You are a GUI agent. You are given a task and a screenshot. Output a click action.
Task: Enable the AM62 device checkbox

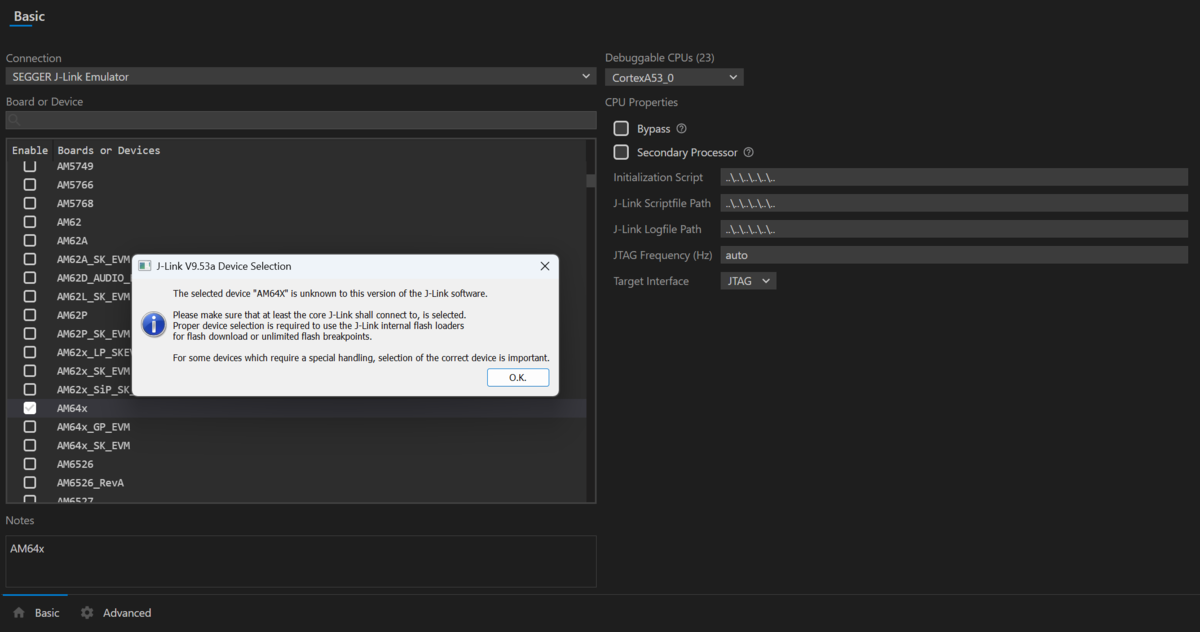pyautogui.click(x=30, y=222)
